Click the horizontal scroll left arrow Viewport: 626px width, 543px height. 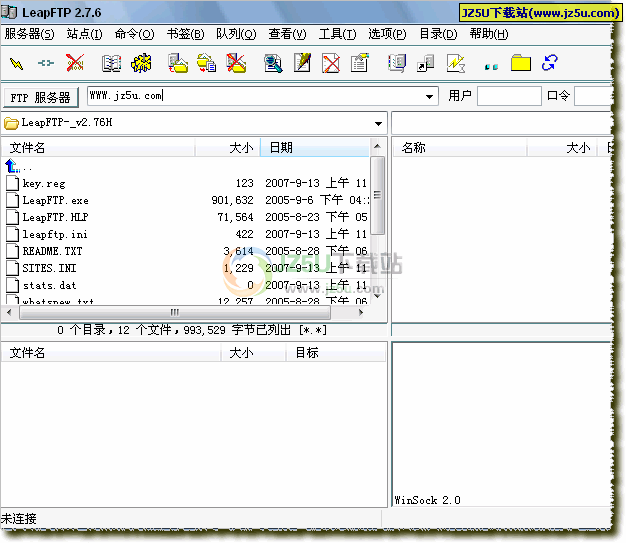pyautogui.click(x=9, y=313)
